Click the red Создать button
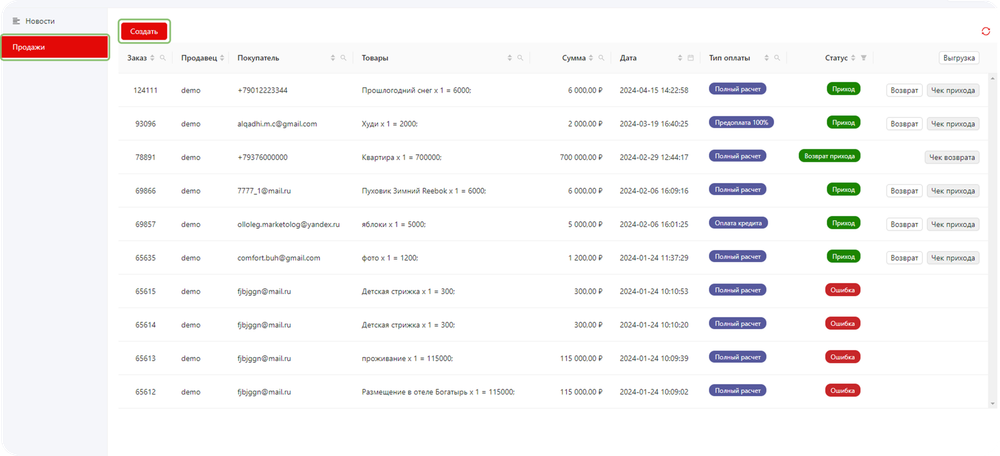Image resolution: width=1000 pixels, height=456 pixels. pyautogui.click(x=144, y=31)
